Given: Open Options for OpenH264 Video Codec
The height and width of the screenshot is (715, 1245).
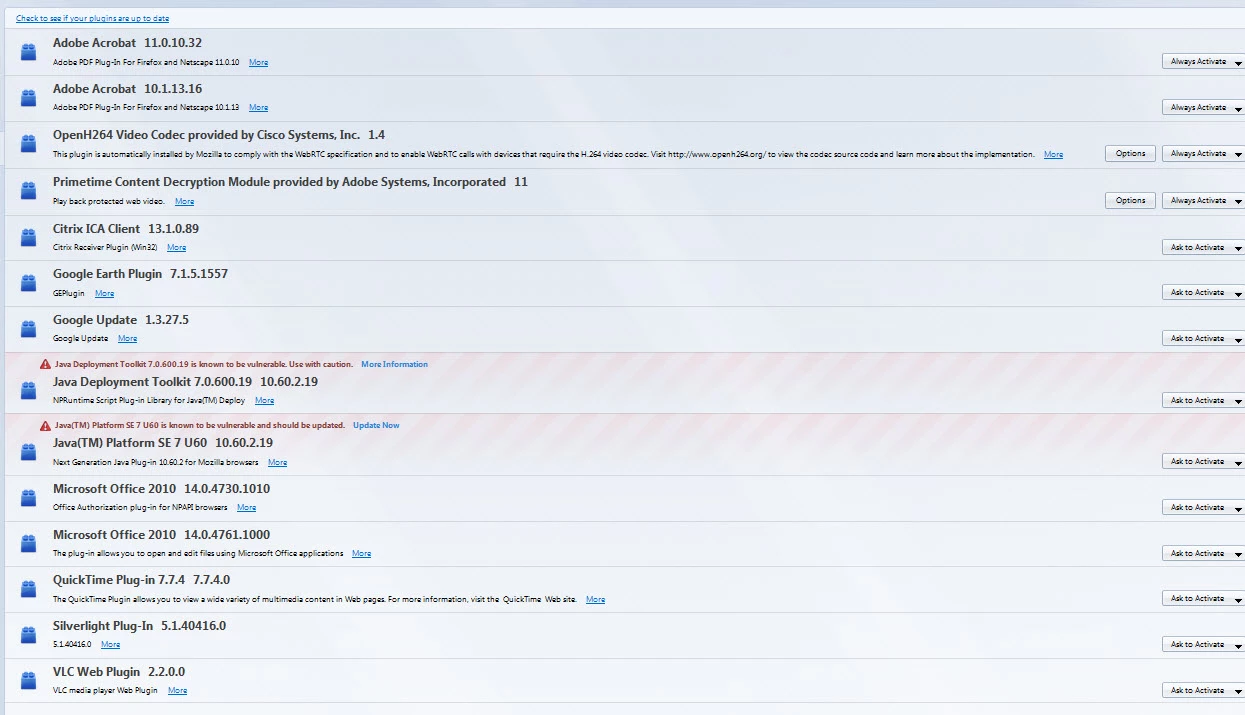Looking at the screenshot, I should pyautogui.click(x=1130, y=153).
